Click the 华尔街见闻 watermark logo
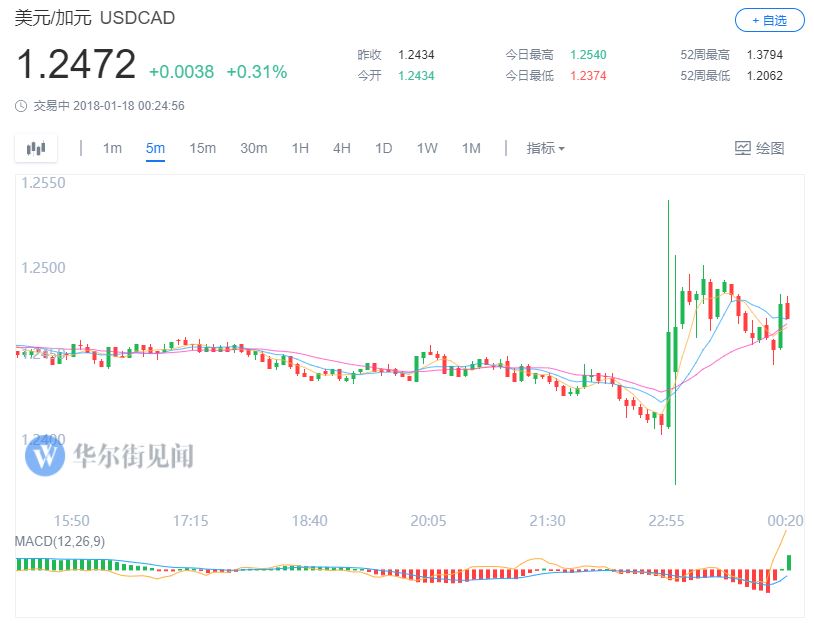This screenshot has height=628, width=814. [x=44, y=457]
